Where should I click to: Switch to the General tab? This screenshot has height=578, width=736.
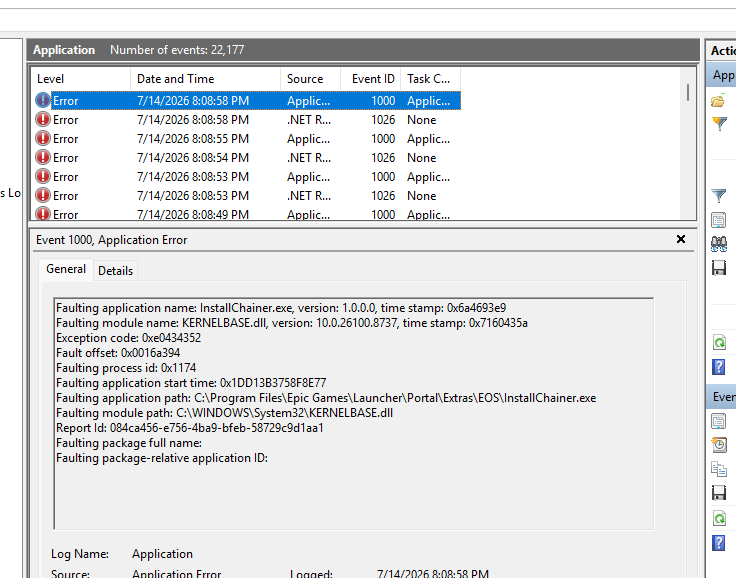pyautogui.click(x=66, y=269)
